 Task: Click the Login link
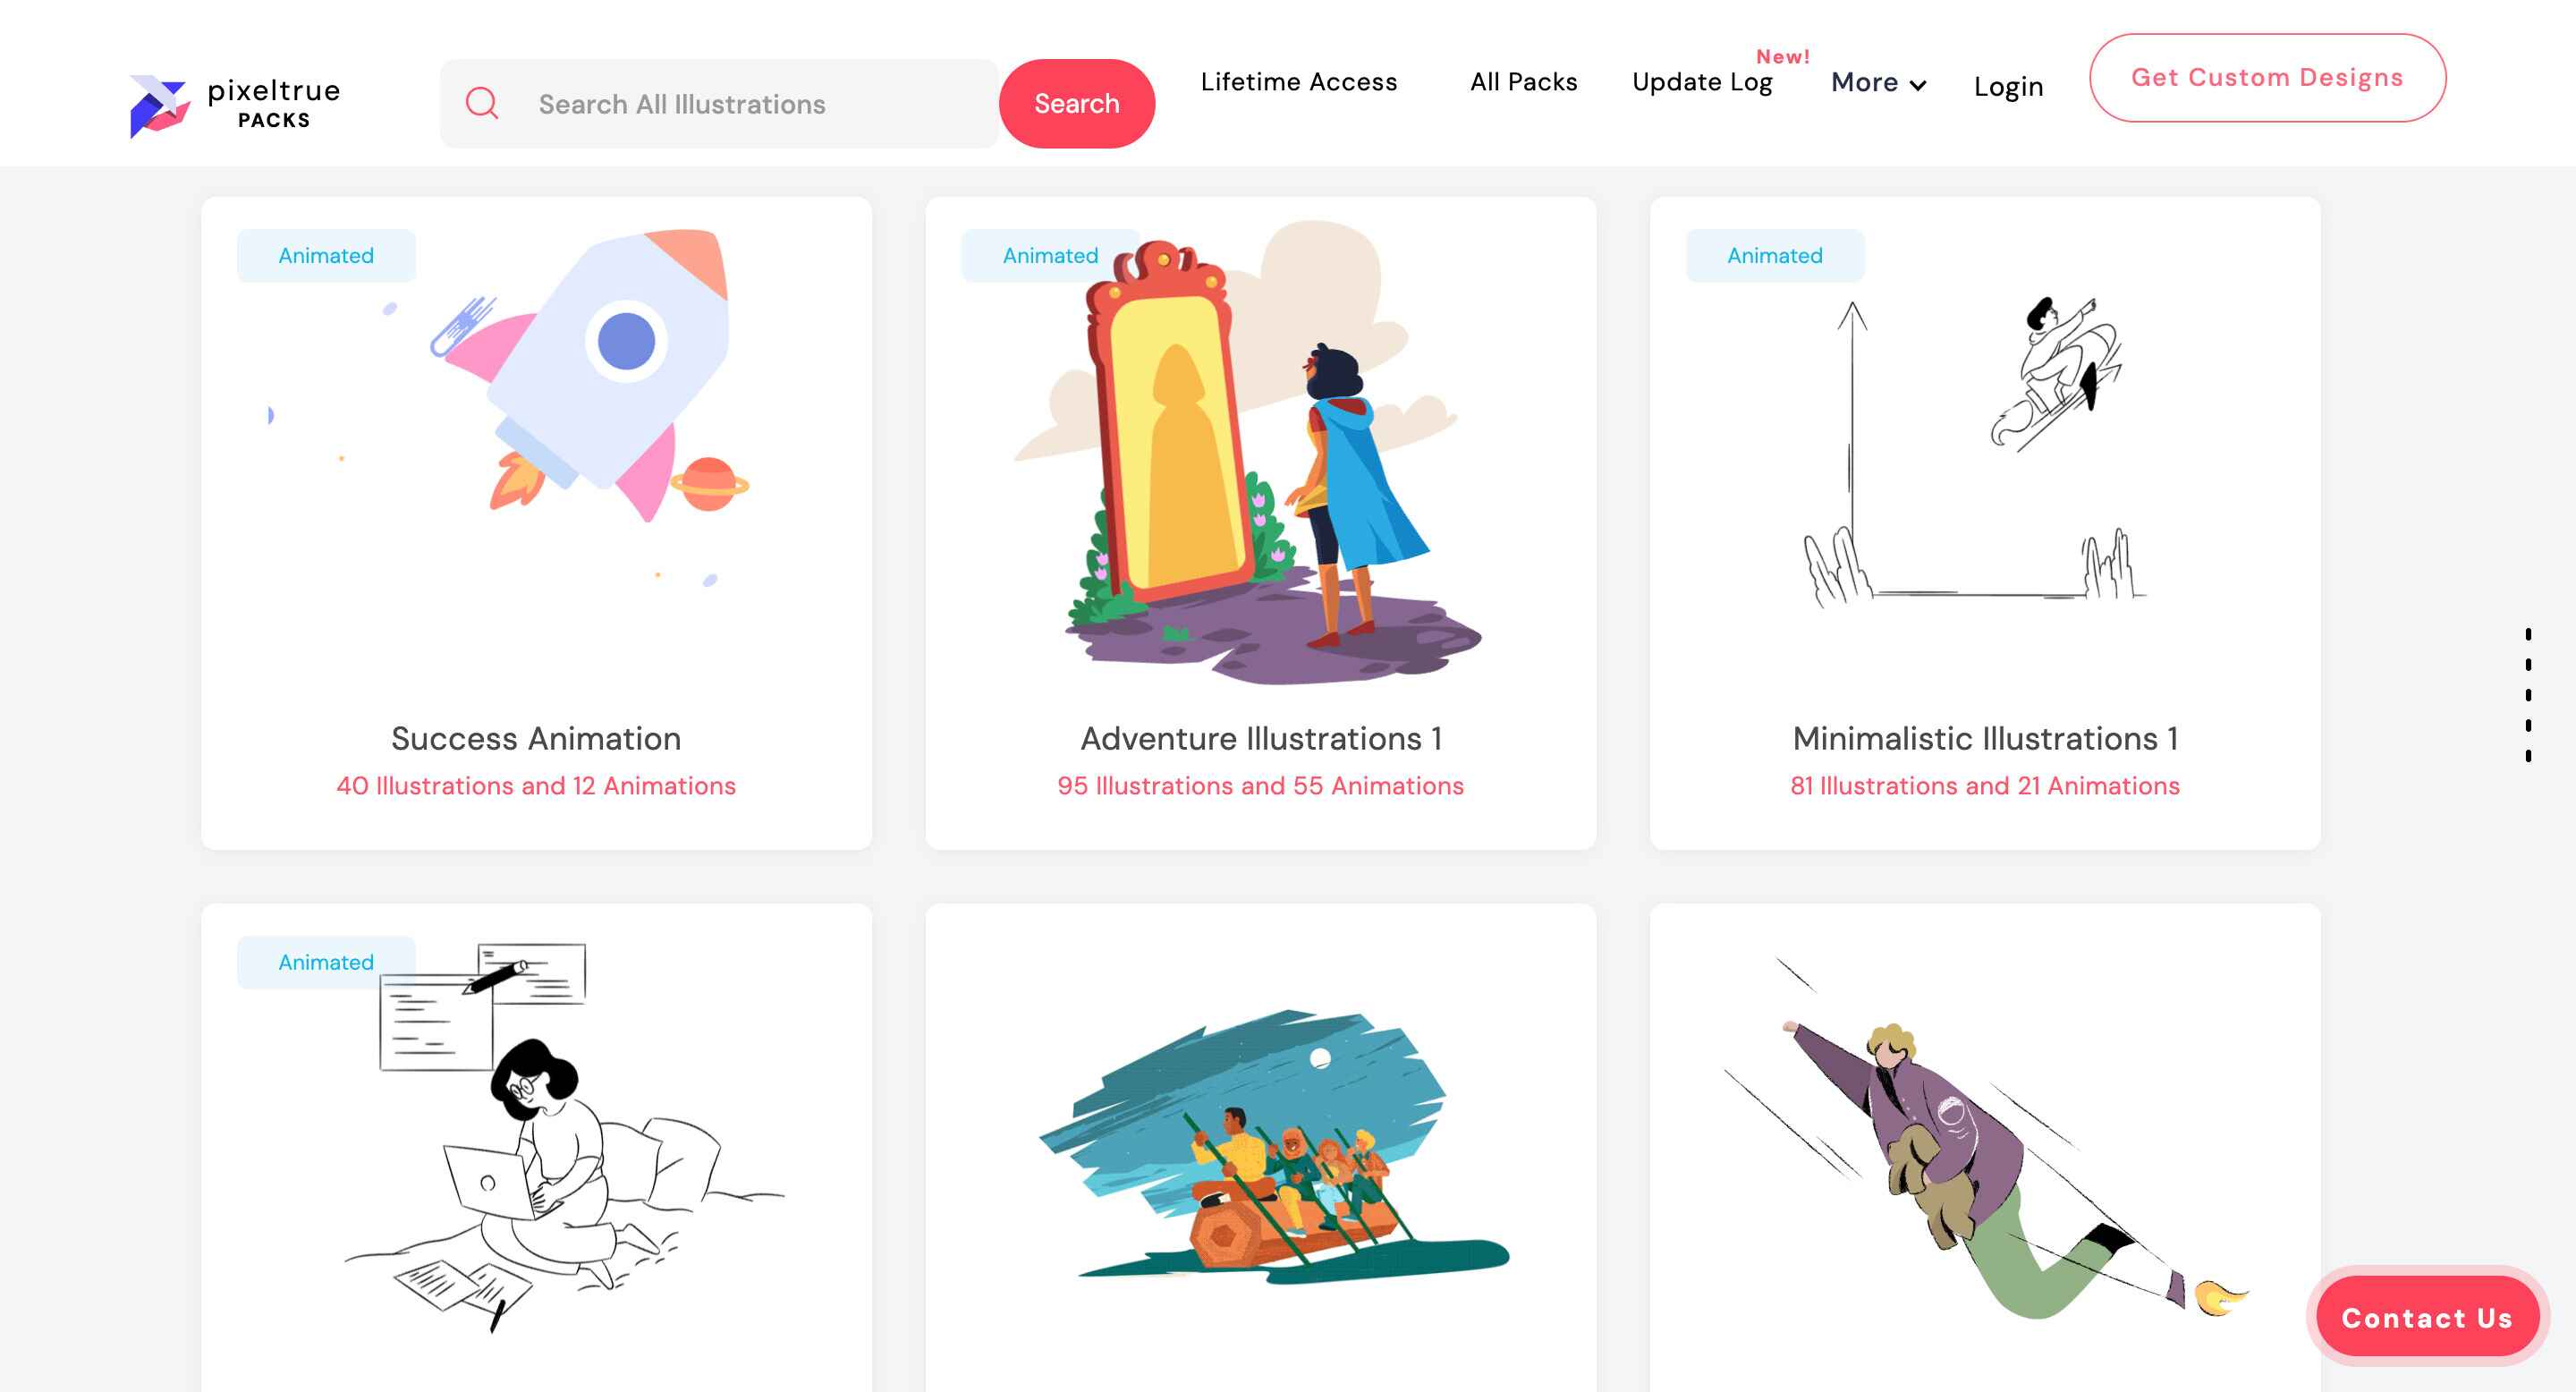point(2008,87)
